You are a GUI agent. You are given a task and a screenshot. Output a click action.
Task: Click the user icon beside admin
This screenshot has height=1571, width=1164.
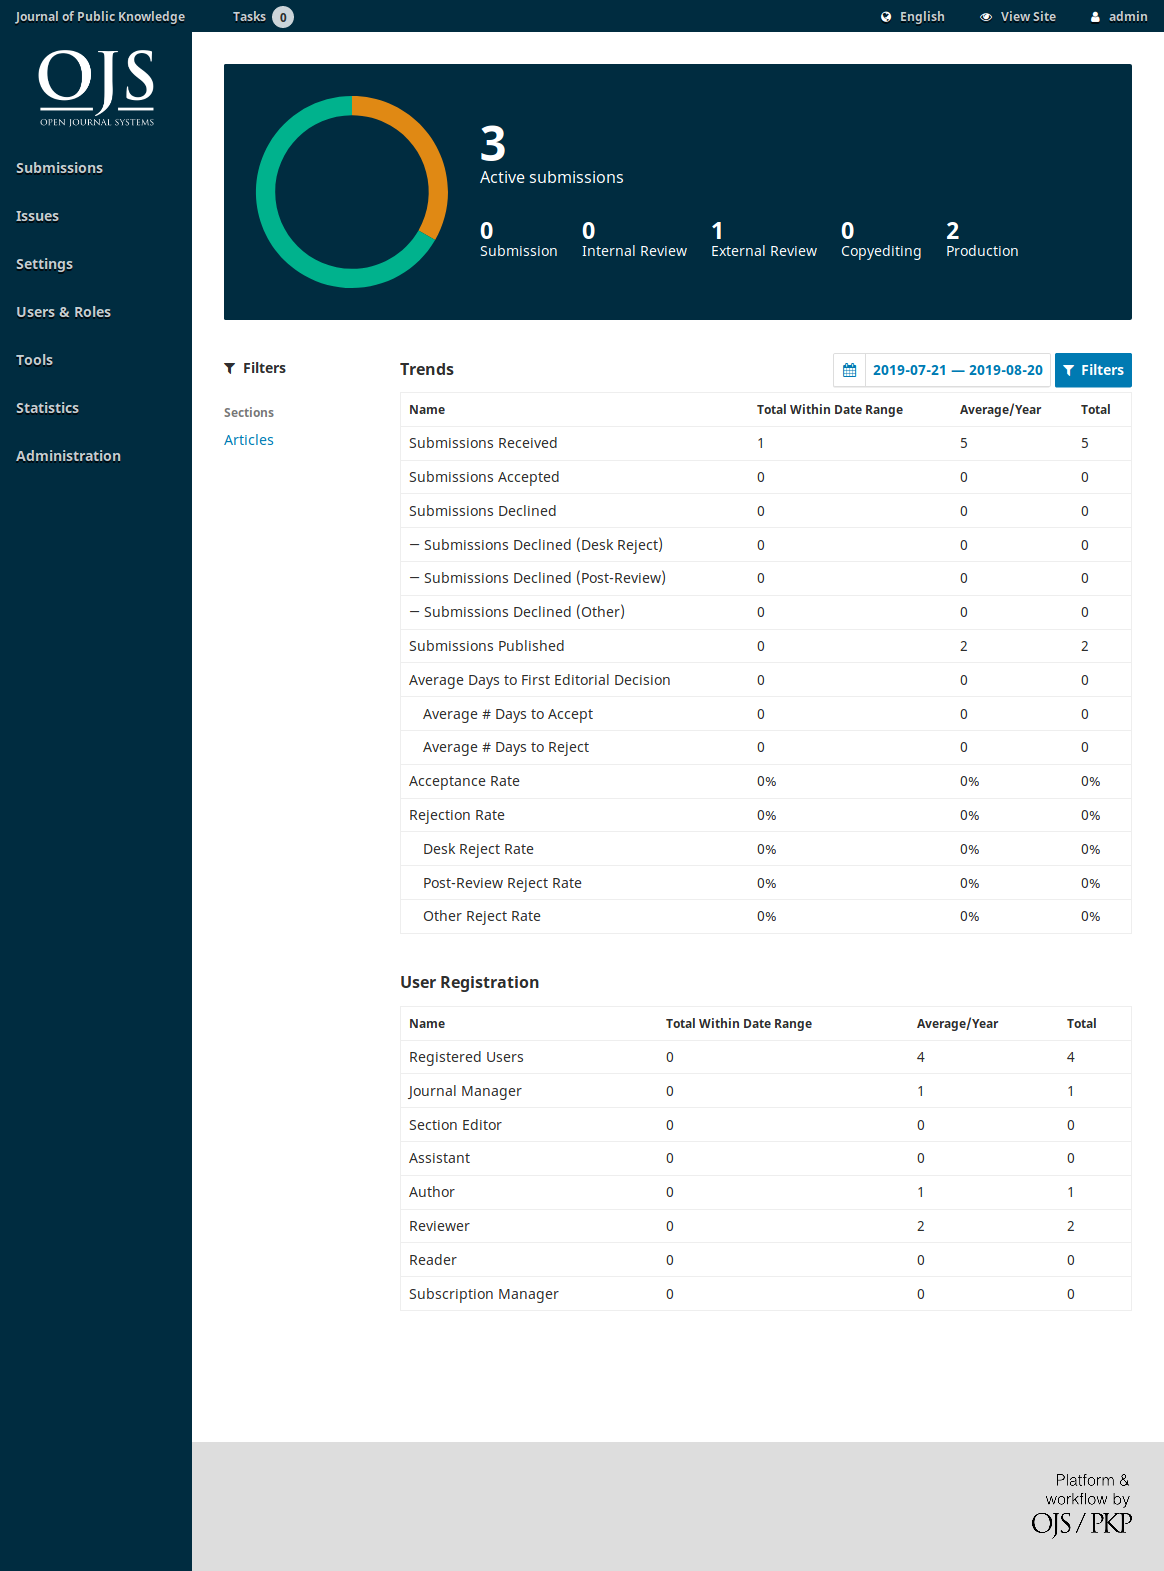[x=1095, y=17]
